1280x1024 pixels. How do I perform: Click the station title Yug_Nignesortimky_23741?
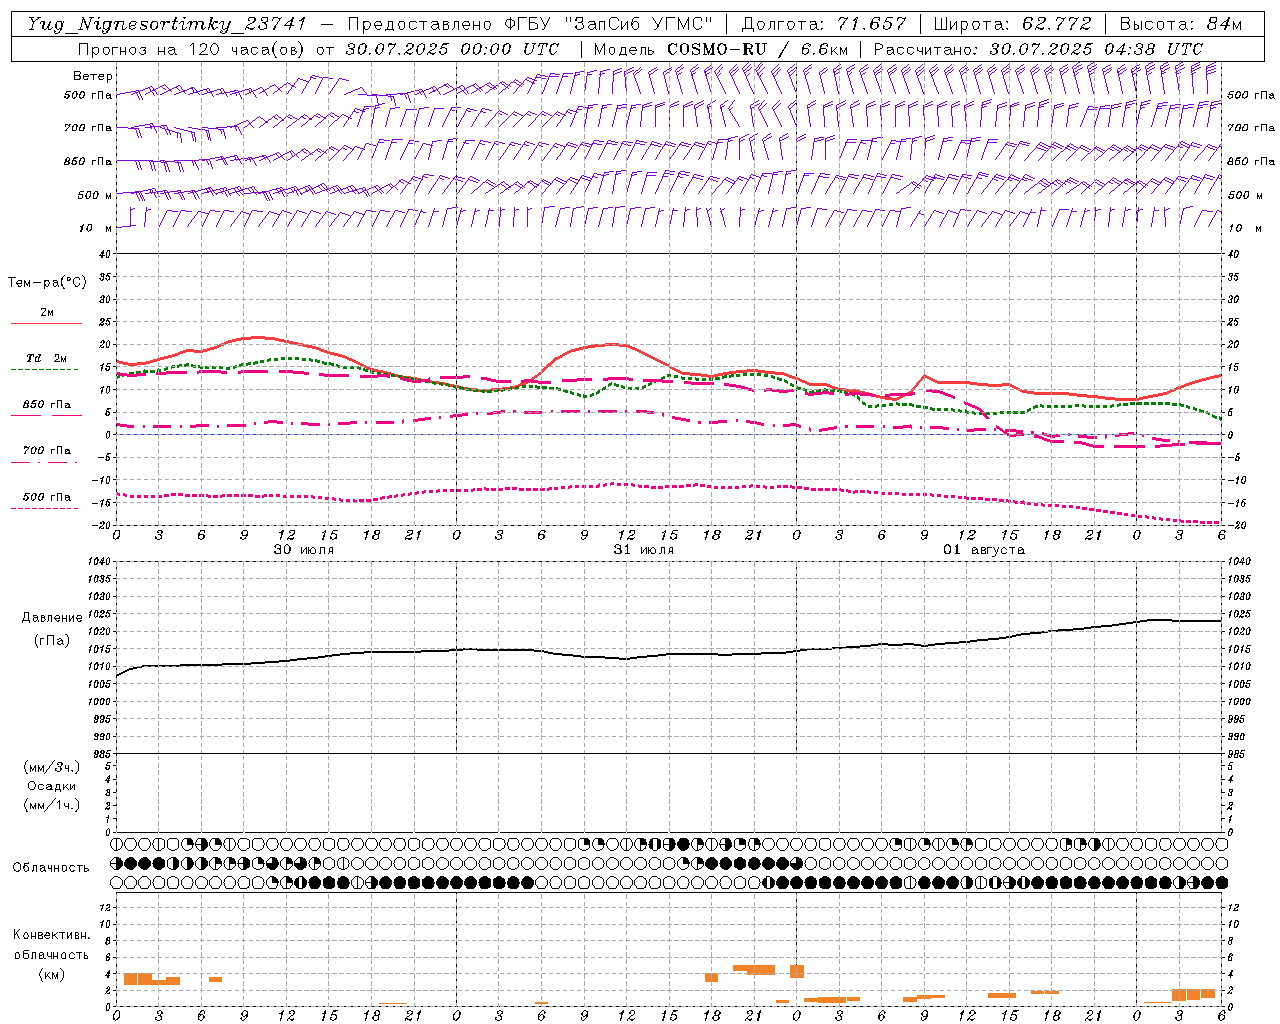coord(167,24)
